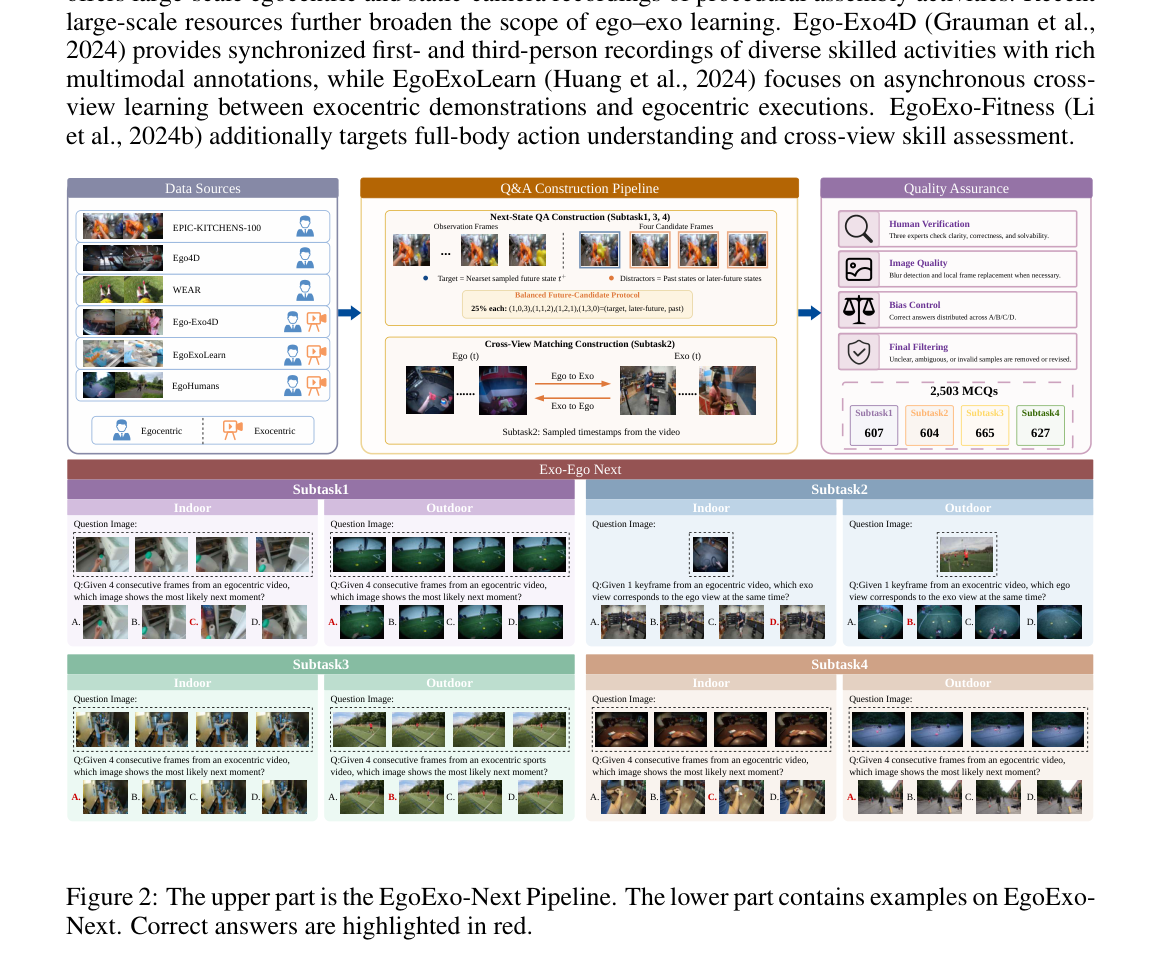
Task: Click the orange camera icon in the EgoHumans row
Action: tap(316, 385)
